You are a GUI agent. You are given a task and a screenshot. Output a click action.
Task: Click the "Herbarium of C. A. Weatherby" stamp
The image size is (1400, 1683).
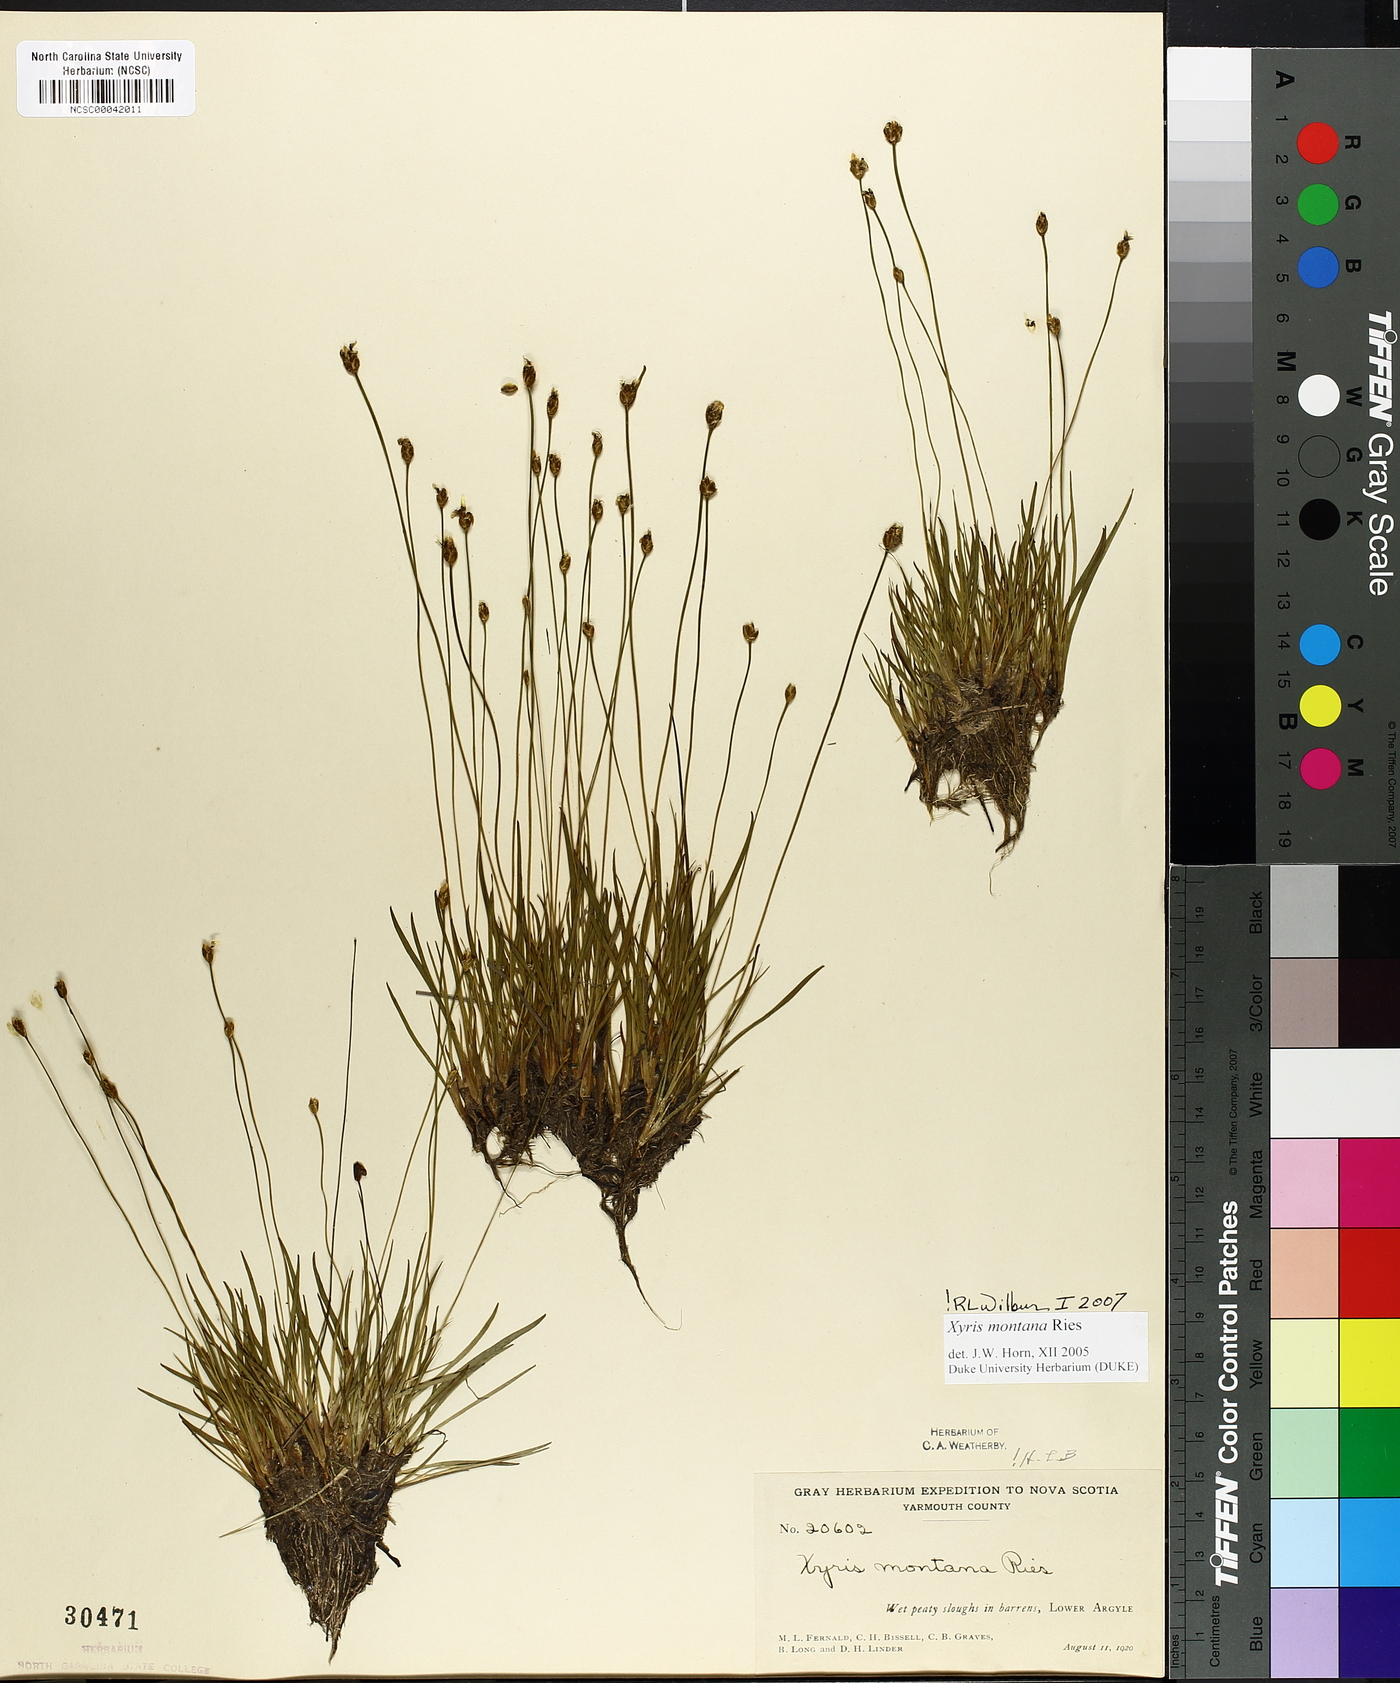pyautogui.click(x=964, y=1439)
